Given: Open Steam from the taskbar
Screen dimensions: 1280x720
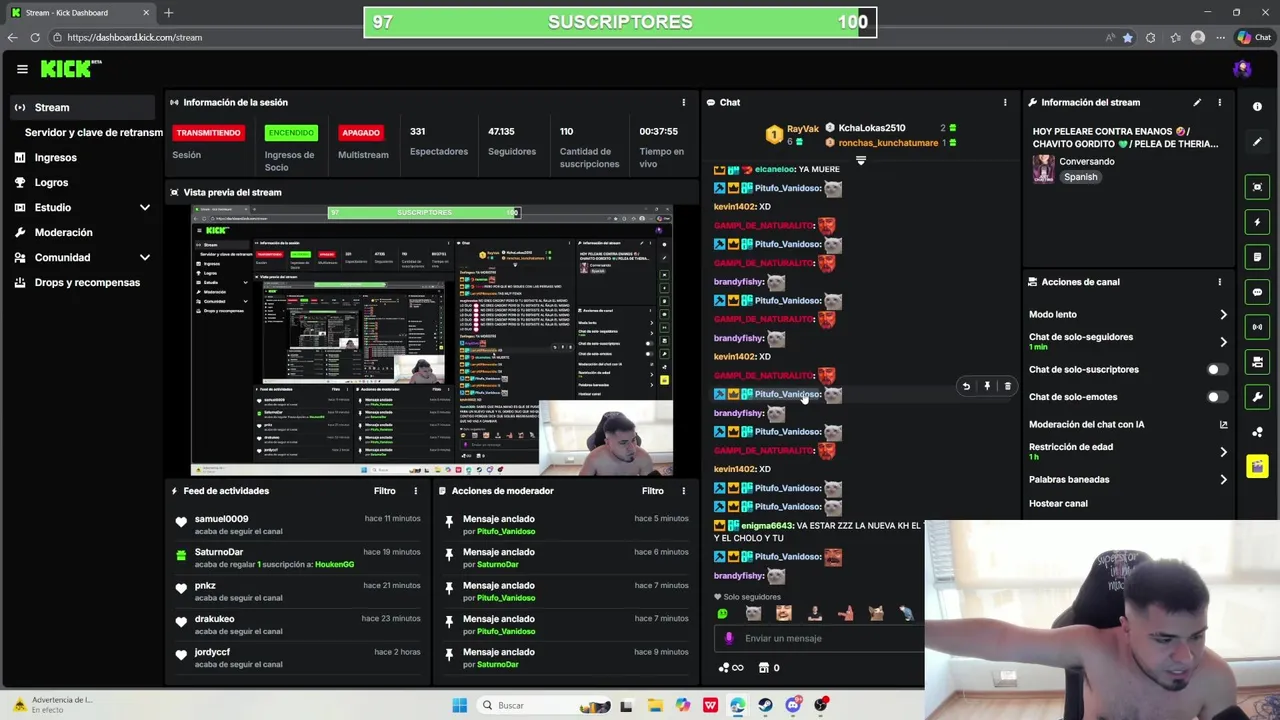Looking at the screenshot, I should click(x=765, y=705).
